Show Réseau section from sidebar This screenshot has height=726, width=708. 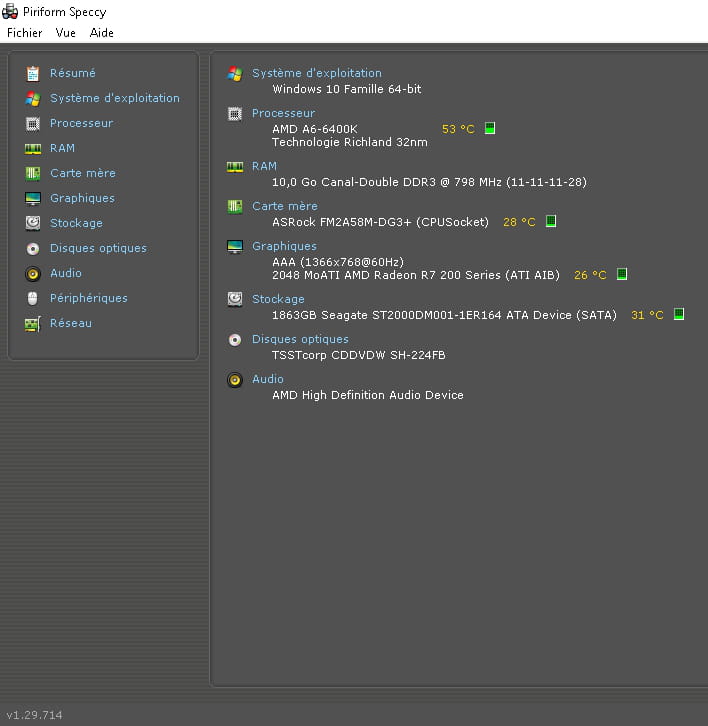71,323
